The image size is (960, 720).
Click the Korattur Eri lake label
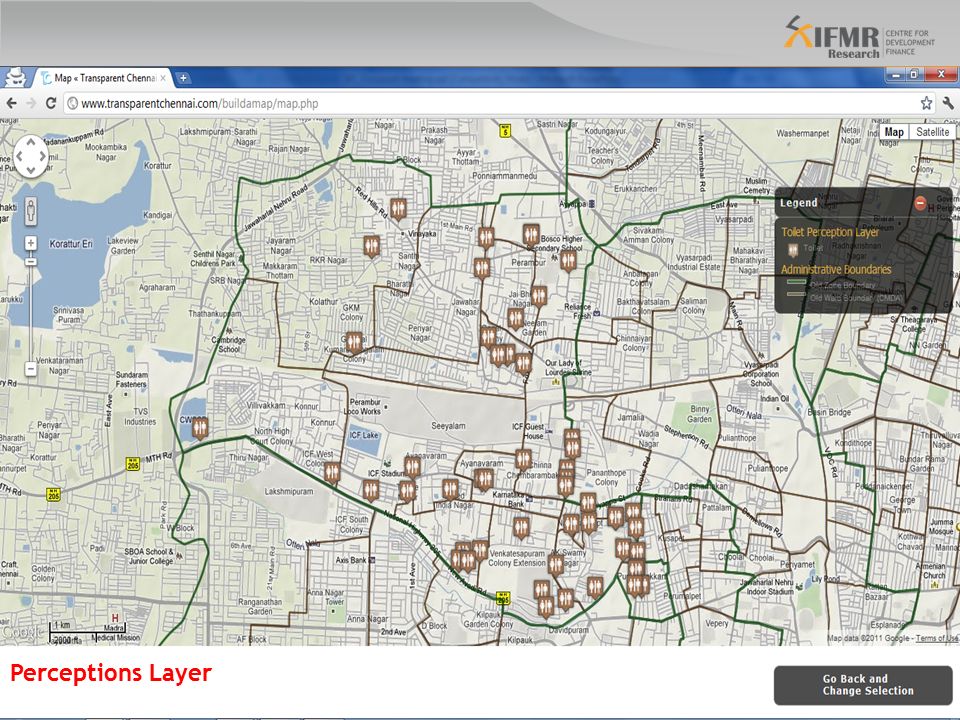[x=71, y=244]
